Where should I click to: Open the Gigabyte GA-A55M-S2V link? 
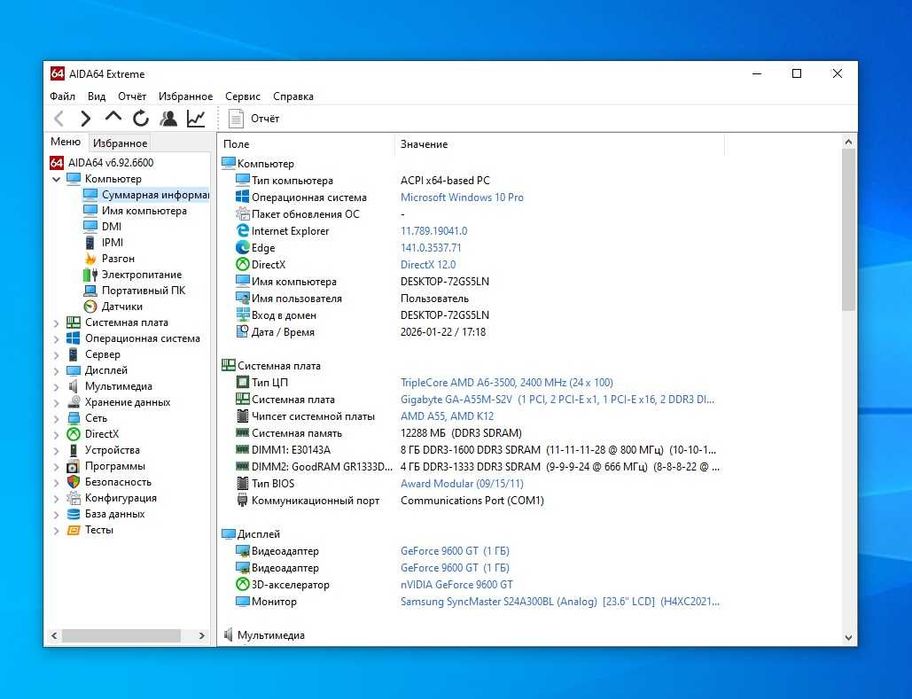[557, 400]
